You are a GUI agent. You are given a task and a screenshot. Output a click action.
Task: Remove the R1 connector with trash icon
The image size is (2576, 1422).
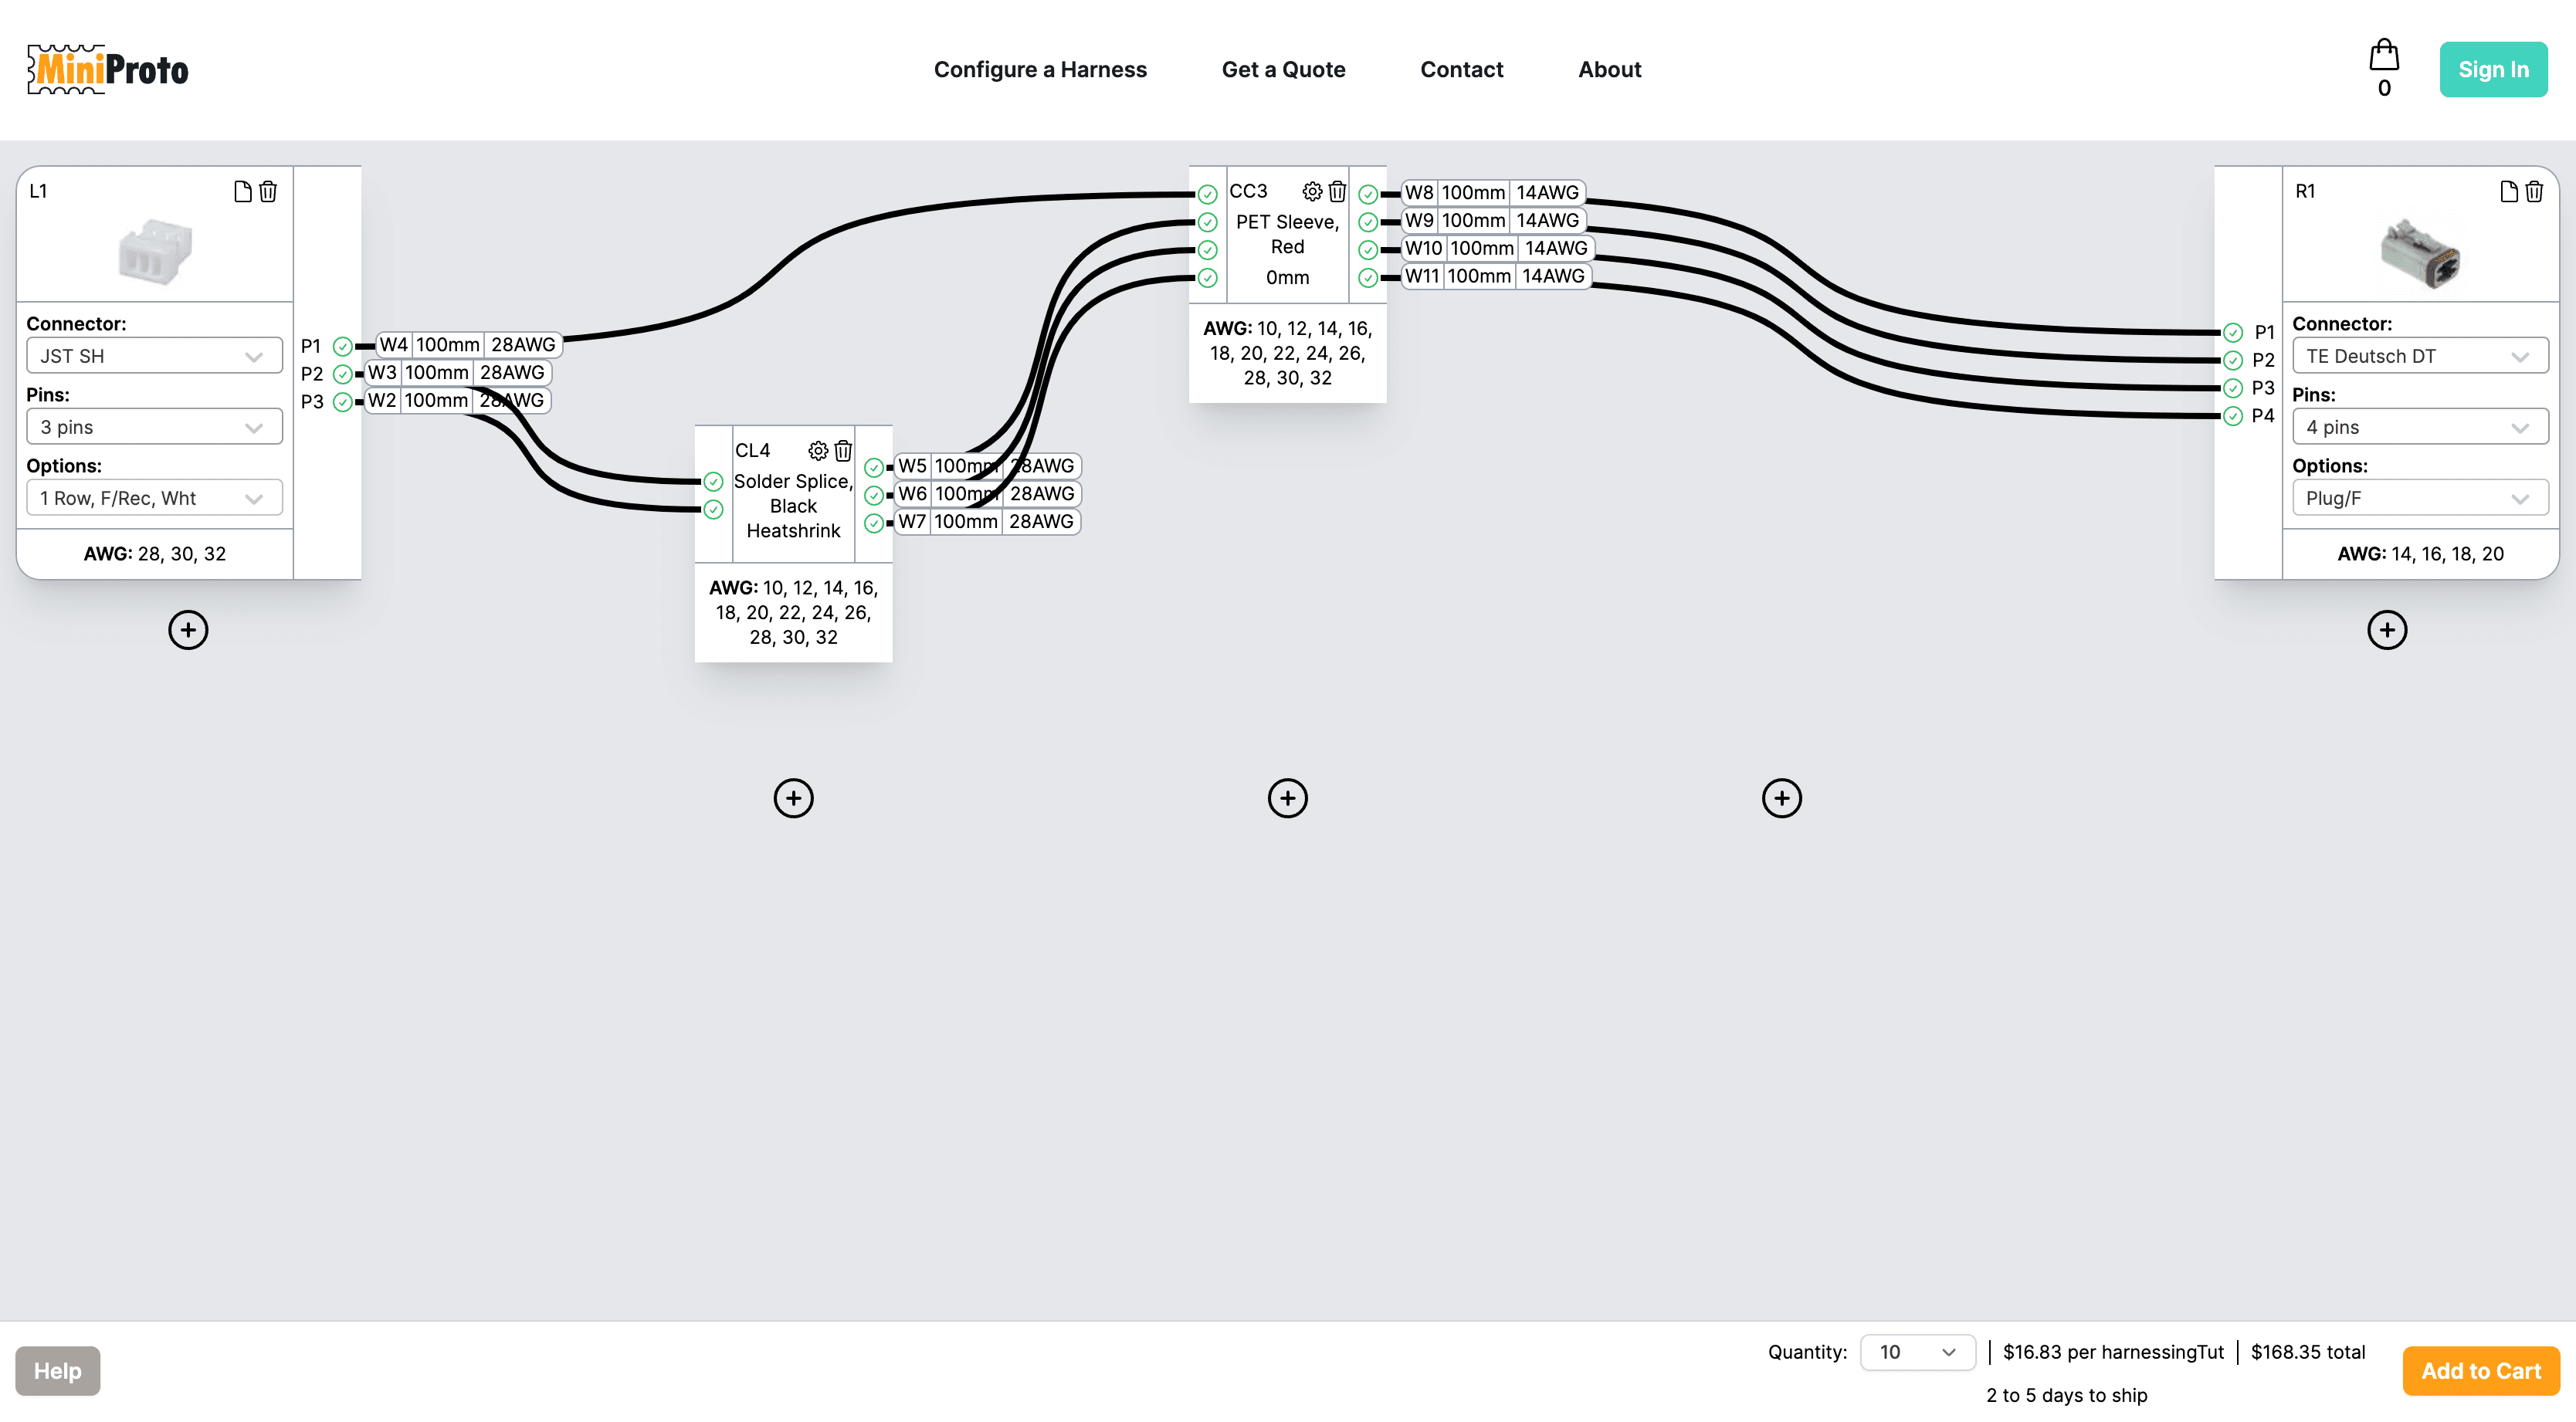[2534, 191]
